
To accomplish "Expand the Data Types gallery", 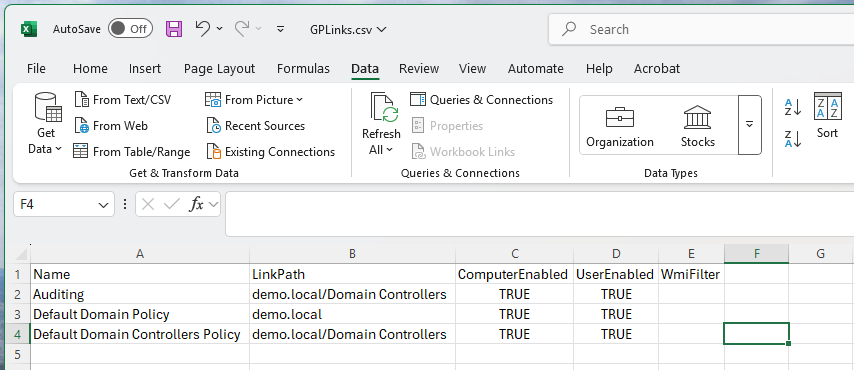I will pos(749,125).
